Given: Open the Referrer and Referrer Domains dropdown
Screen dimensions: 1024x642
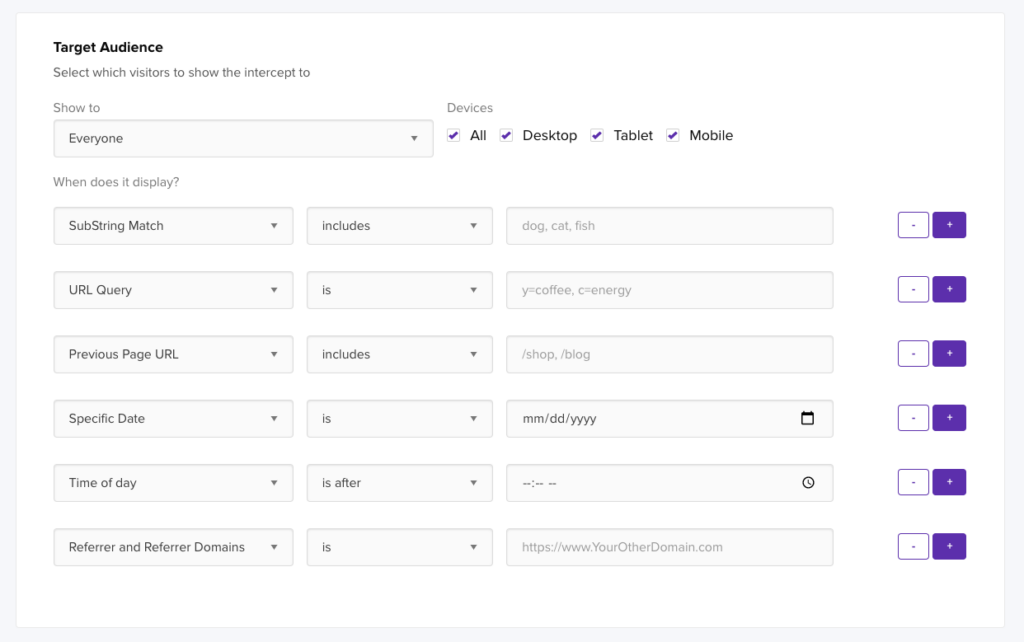Looking at the screenshot, I should click(173, 547).
